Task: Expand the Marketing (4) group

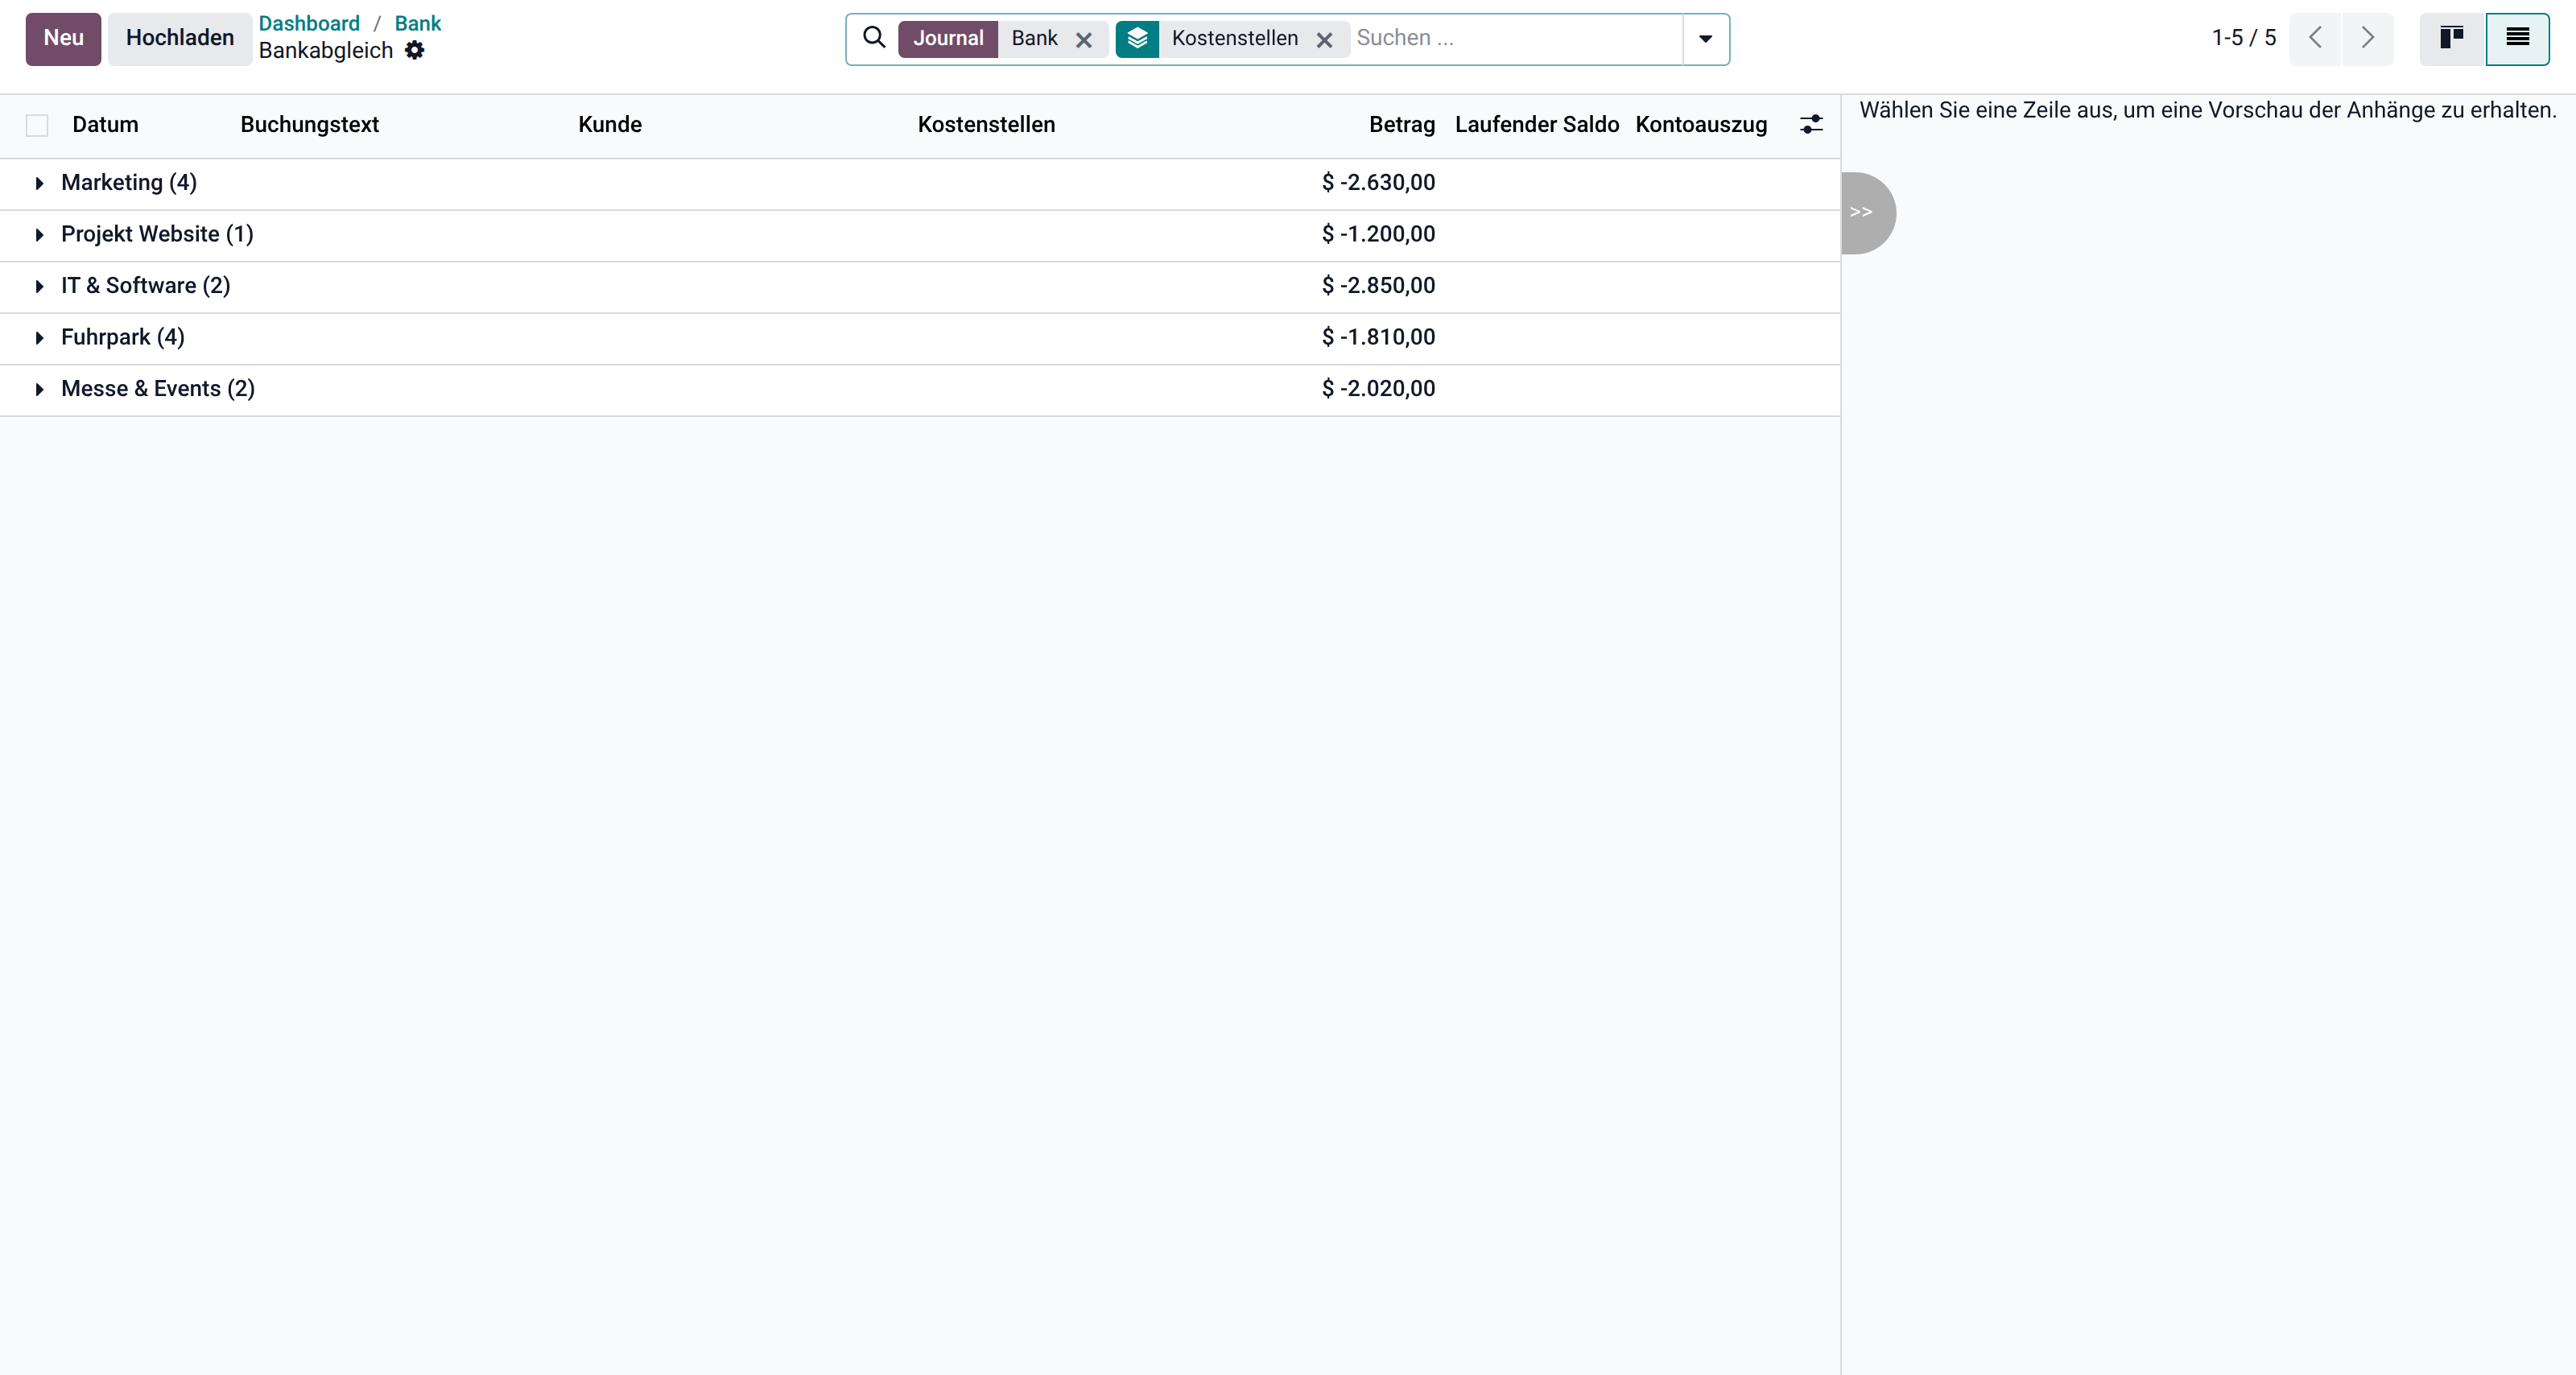Action: click(129, 183)
